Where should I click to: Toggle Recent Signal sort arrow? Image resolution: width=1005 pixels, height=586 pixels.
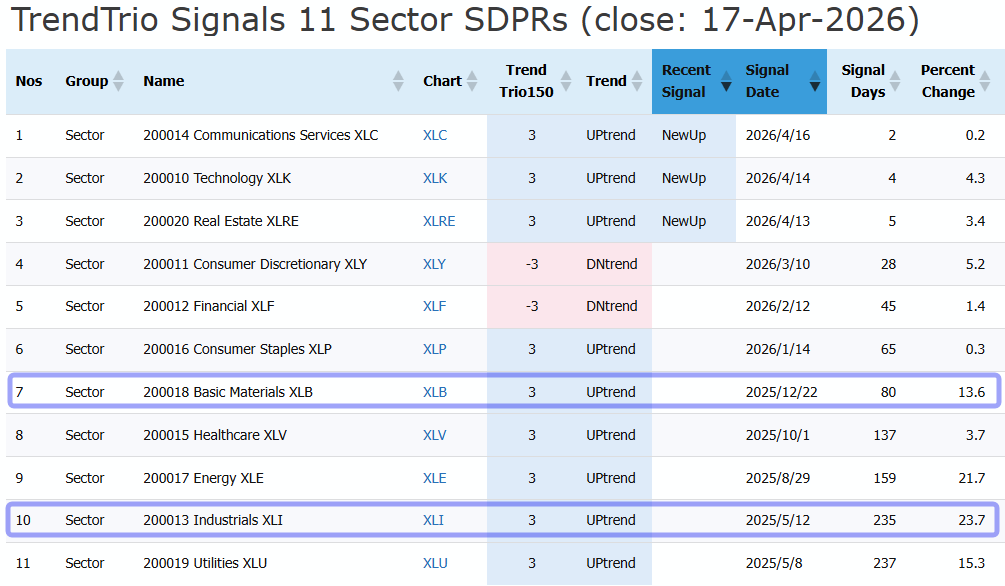point(725,82)
